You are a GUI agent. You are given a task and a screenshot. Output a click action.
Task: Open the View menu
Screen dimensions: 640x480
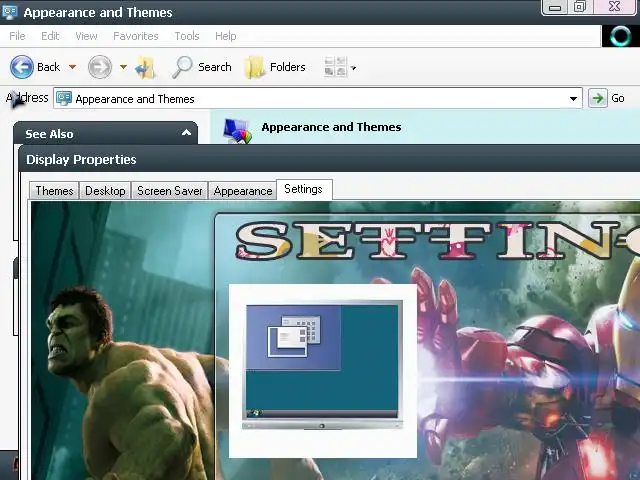coord(86,36)
